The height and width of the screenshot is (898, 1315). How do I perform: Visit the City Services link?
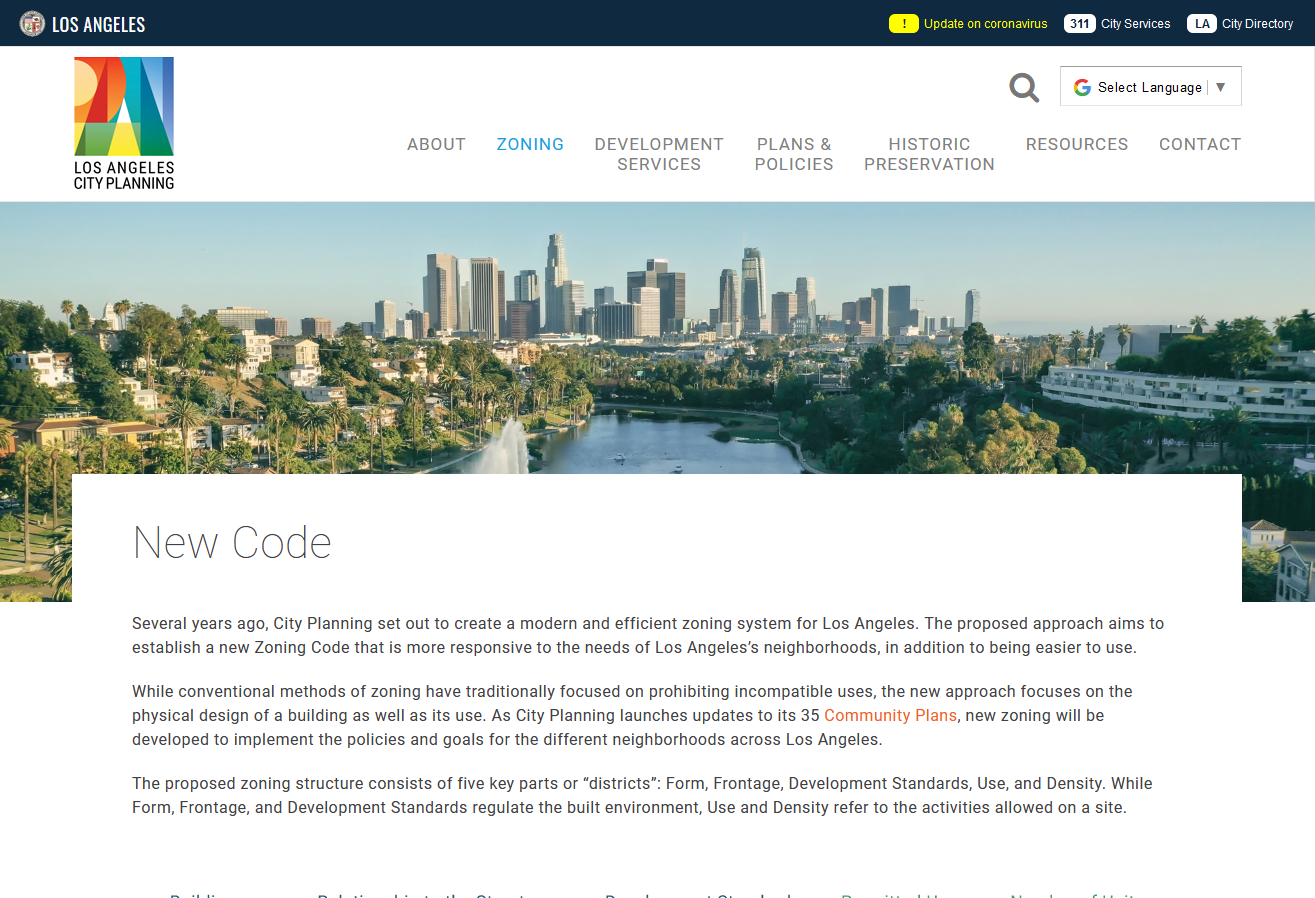pos(1135,24)
